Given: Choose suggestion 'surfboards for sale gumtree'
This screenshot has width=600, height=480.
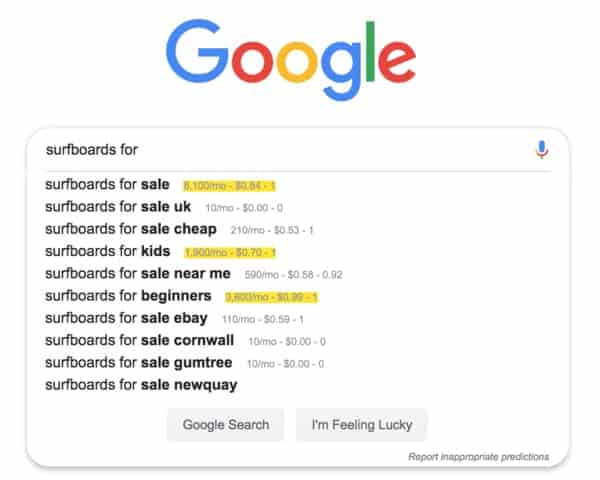Looking at the screenshot, I should pos(139,363).
